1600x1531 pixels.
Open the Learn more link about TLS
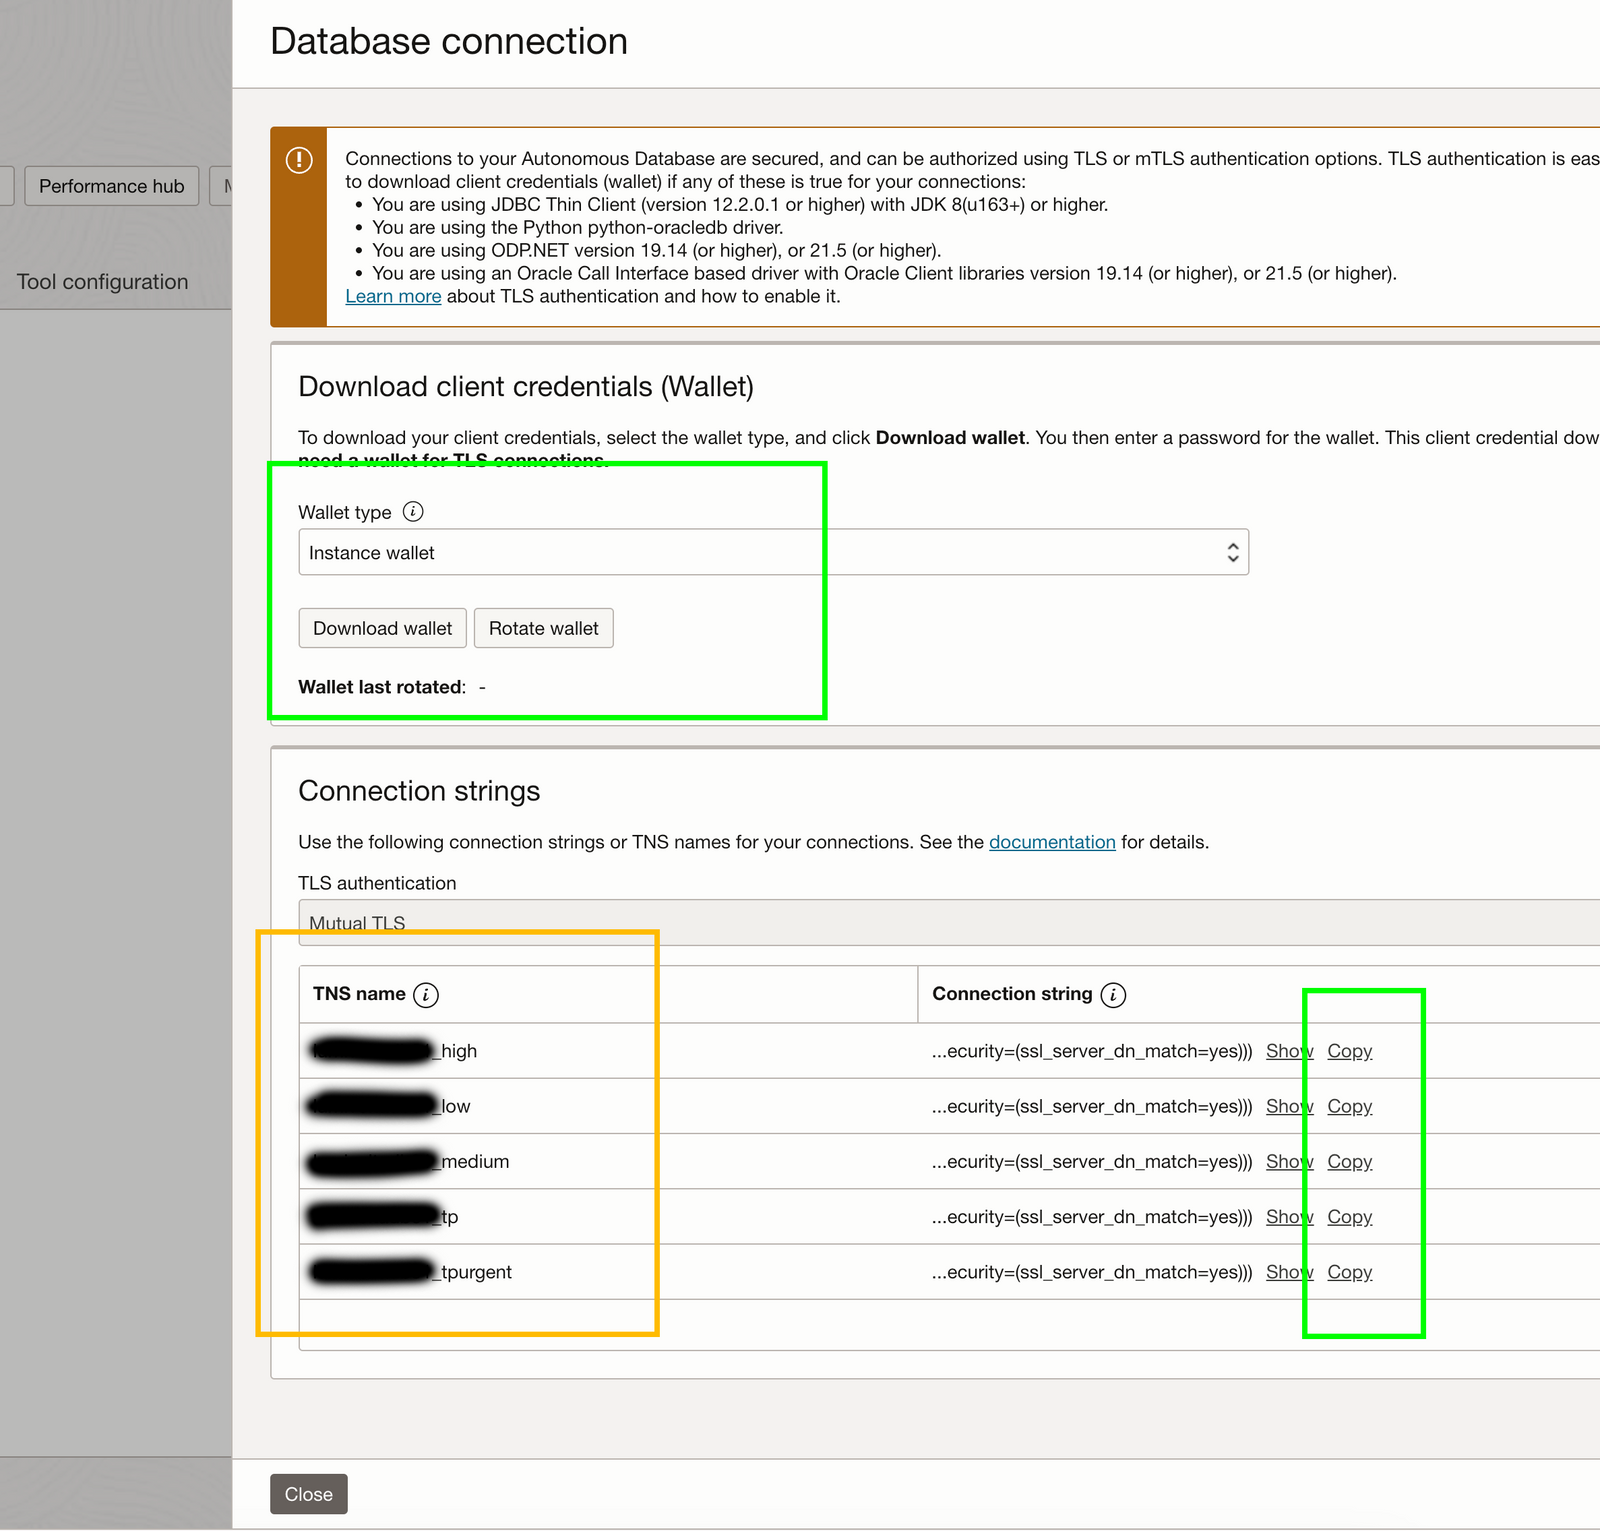click(x=393, y=296)
